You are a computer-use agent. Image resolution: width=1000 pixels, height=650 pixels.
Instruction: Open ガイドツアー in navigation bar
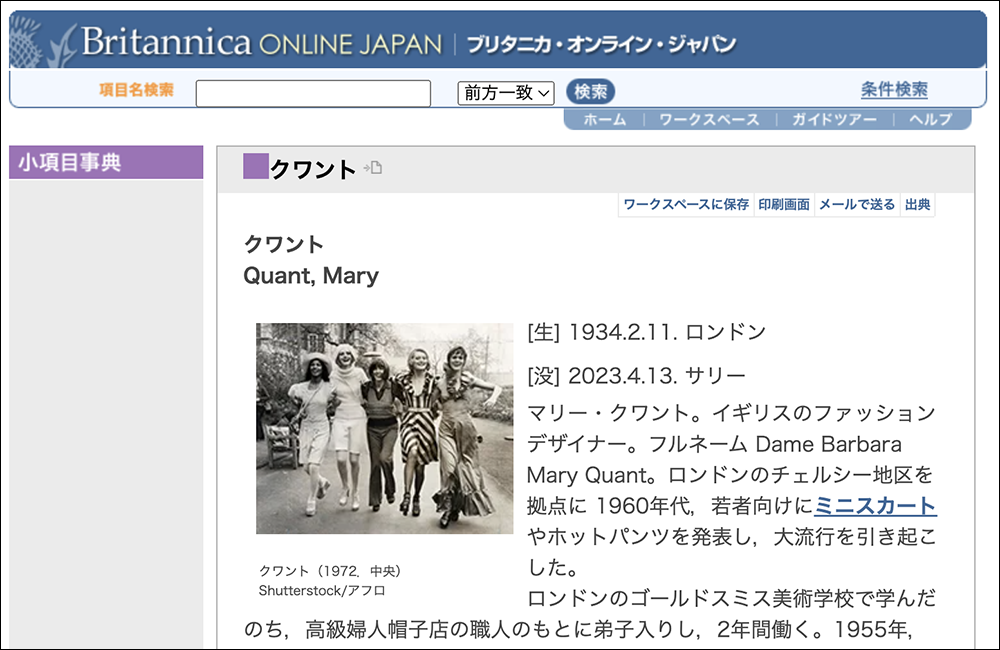[834, 119]
